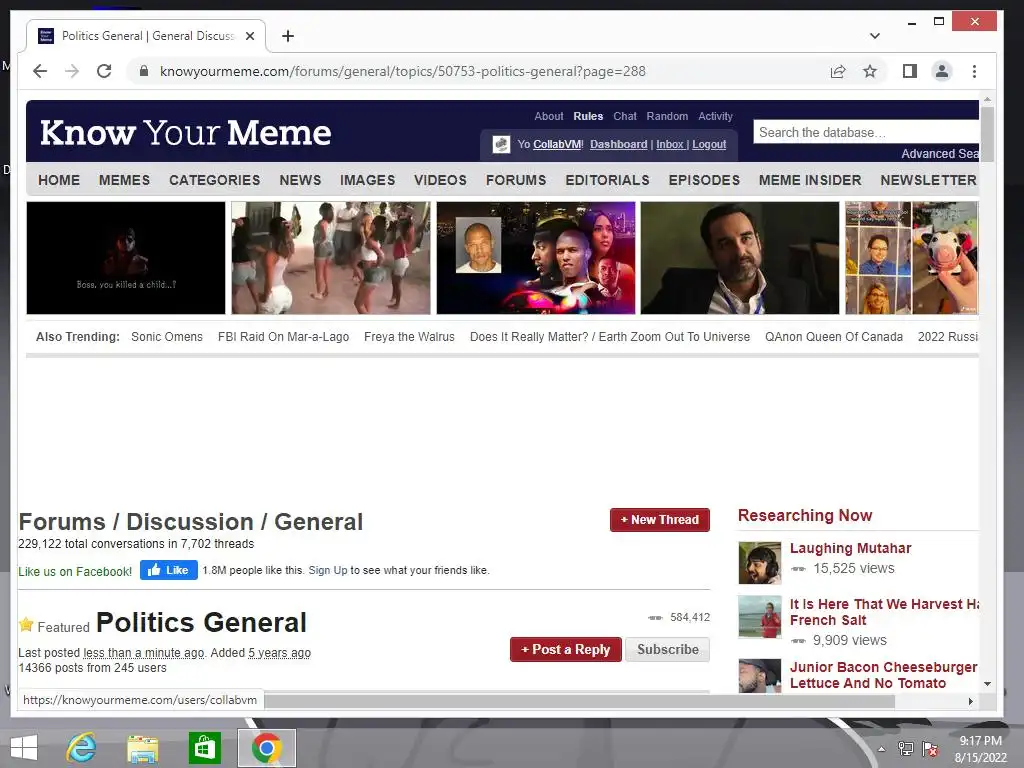This screenshot has width=1024, height=768.
Task: Open the Laughing Mutahar entry
Action: click(850, 549)
